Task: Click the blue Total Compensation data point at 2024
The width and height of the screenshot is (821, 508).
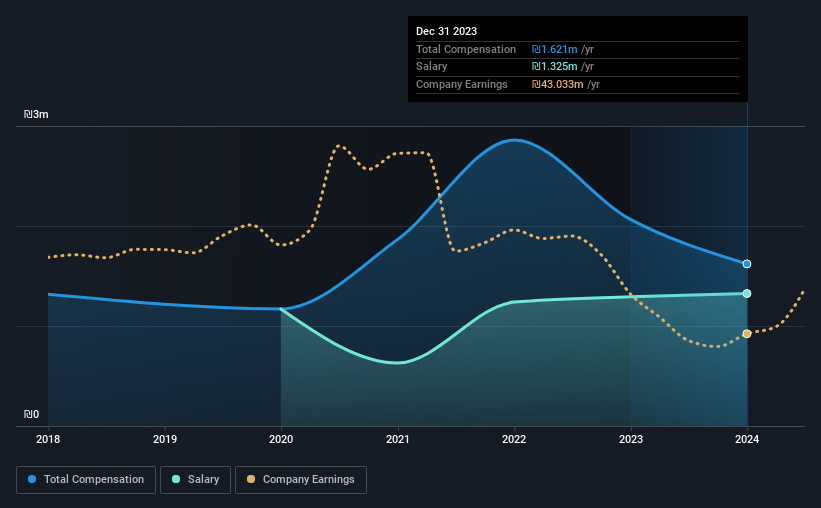Action: 747,264
